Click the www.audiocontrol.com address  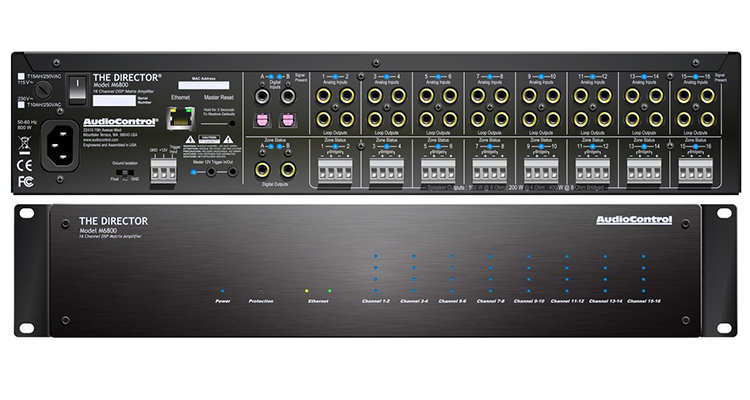(100, 140)
